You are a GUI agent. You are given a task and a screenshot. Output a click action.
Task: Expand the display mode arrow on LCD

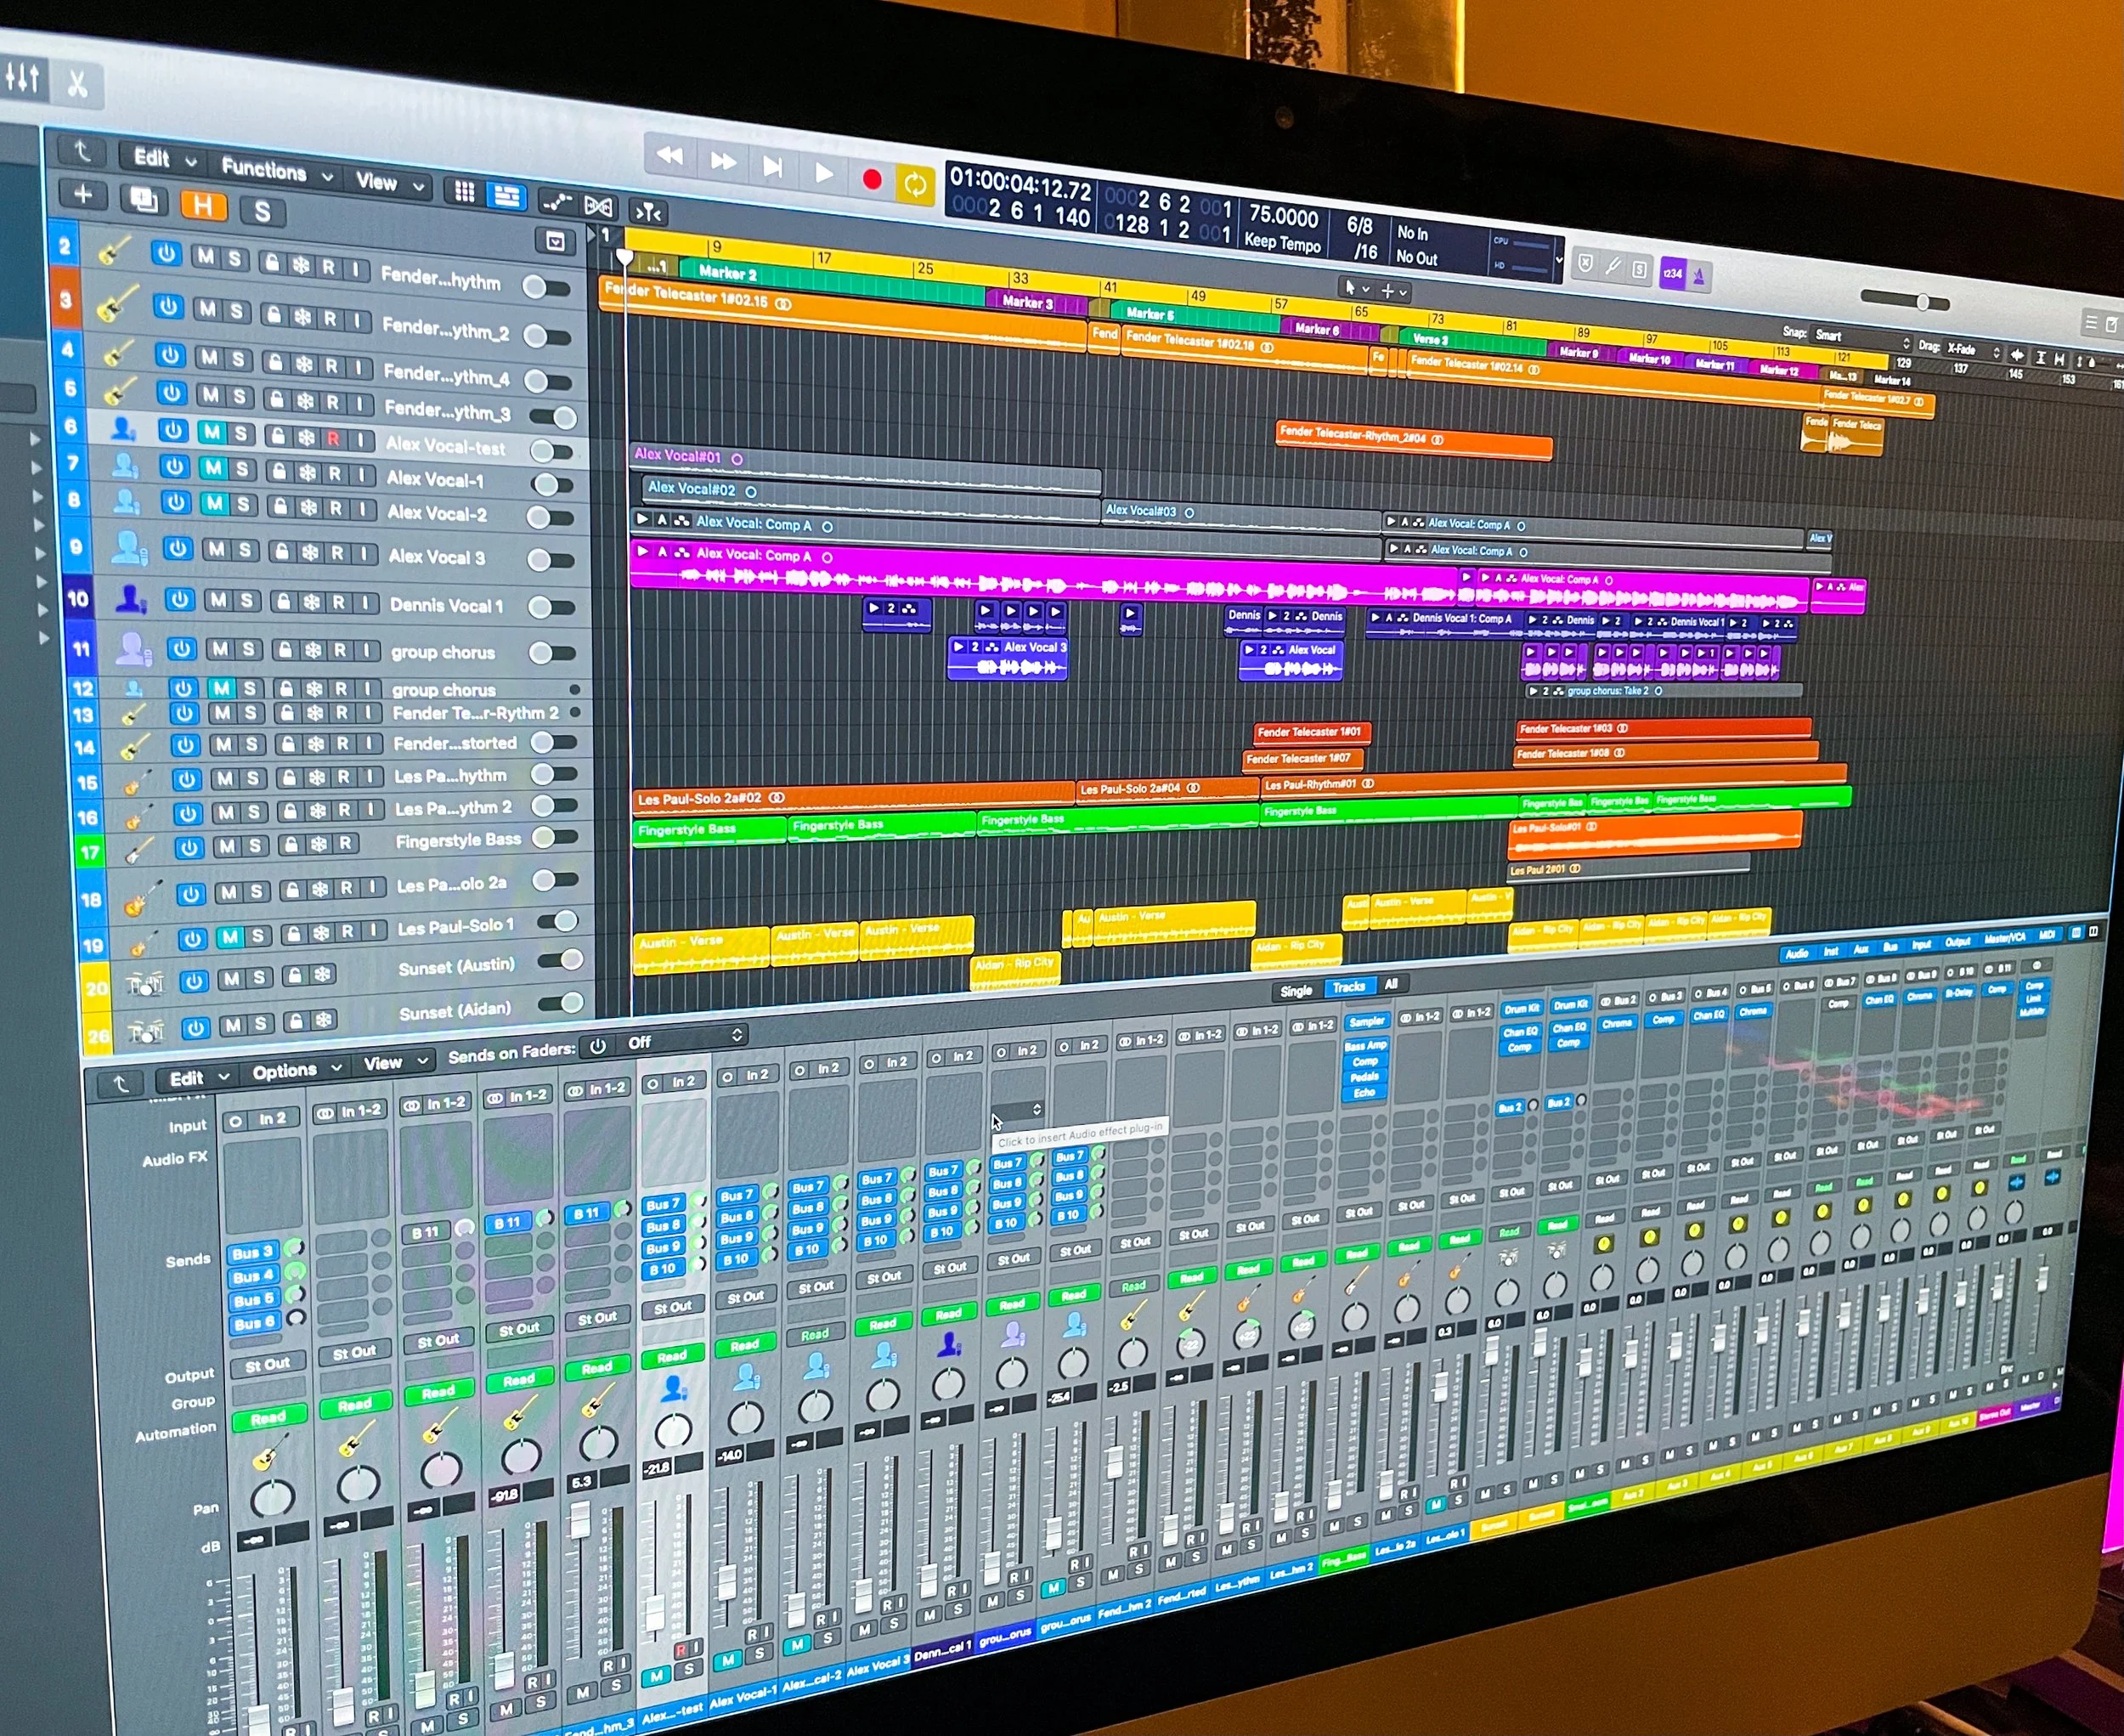click(1559, 260)
